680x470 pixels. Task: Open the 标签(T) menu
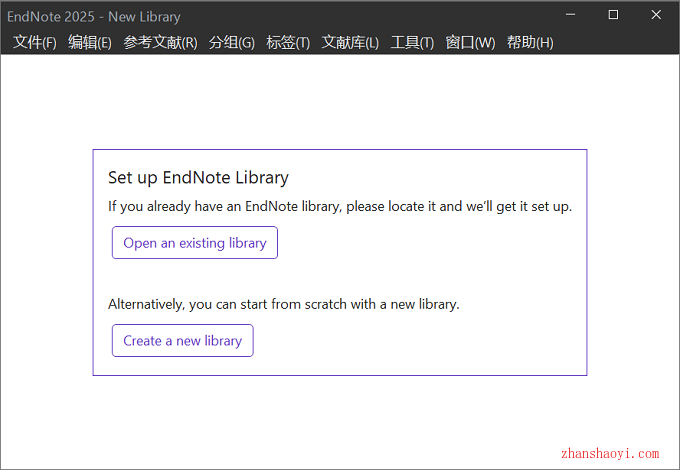pyautogui.click(x=288, y=42)
